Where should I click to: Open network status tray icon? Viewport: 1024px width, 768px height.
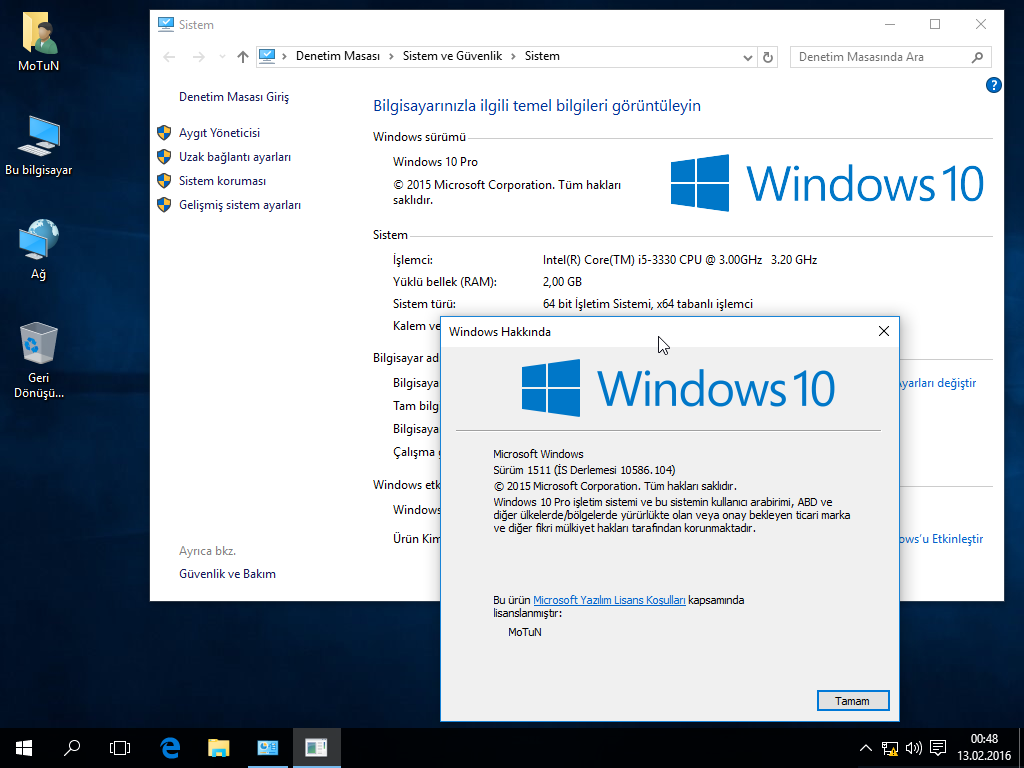pos(889,748)
